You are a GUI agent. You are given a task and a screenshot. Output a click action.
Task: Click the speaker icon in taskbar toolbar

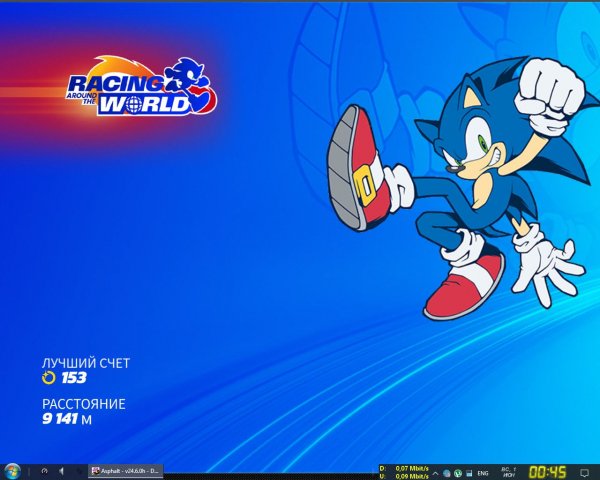click(62, 471)
